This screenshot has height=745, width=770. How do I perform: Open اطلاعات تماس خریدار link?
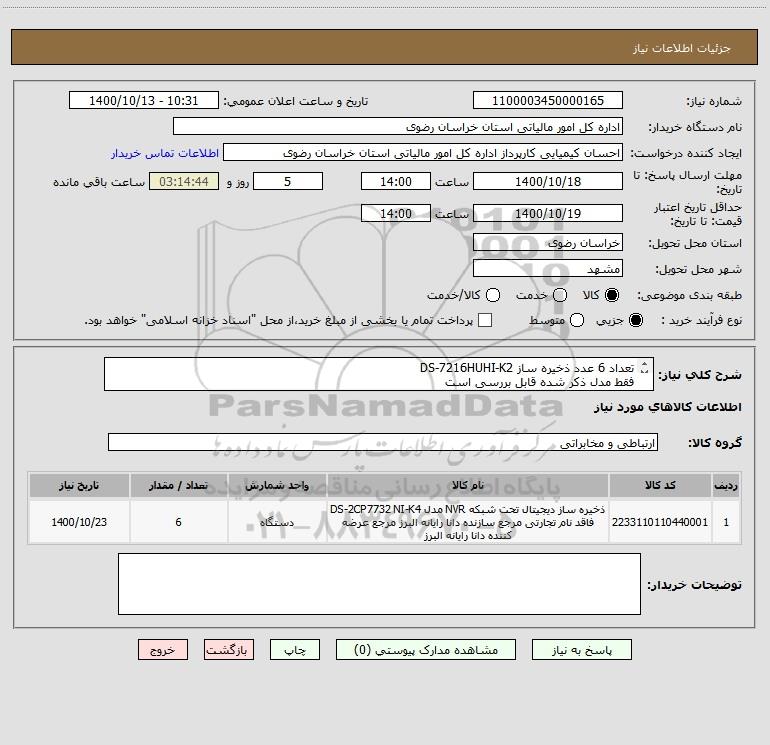tap(165, 153)
